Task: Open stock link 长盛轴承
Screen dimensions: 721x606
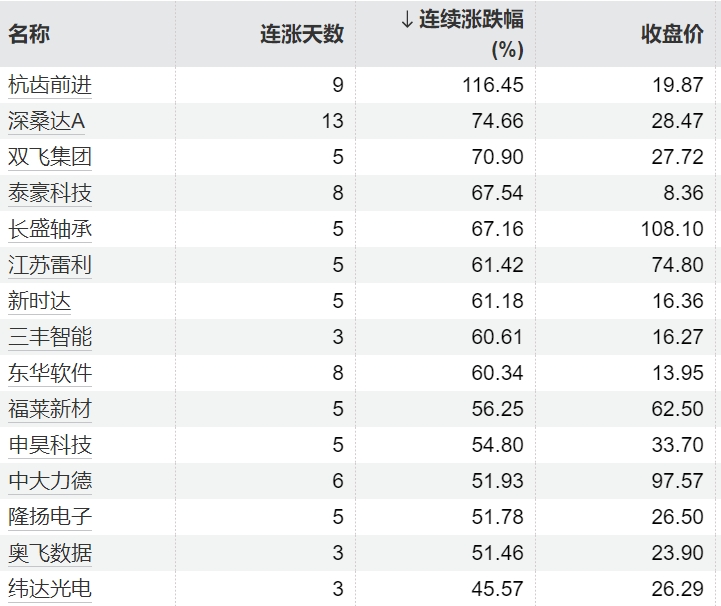Action: [50, 229]
